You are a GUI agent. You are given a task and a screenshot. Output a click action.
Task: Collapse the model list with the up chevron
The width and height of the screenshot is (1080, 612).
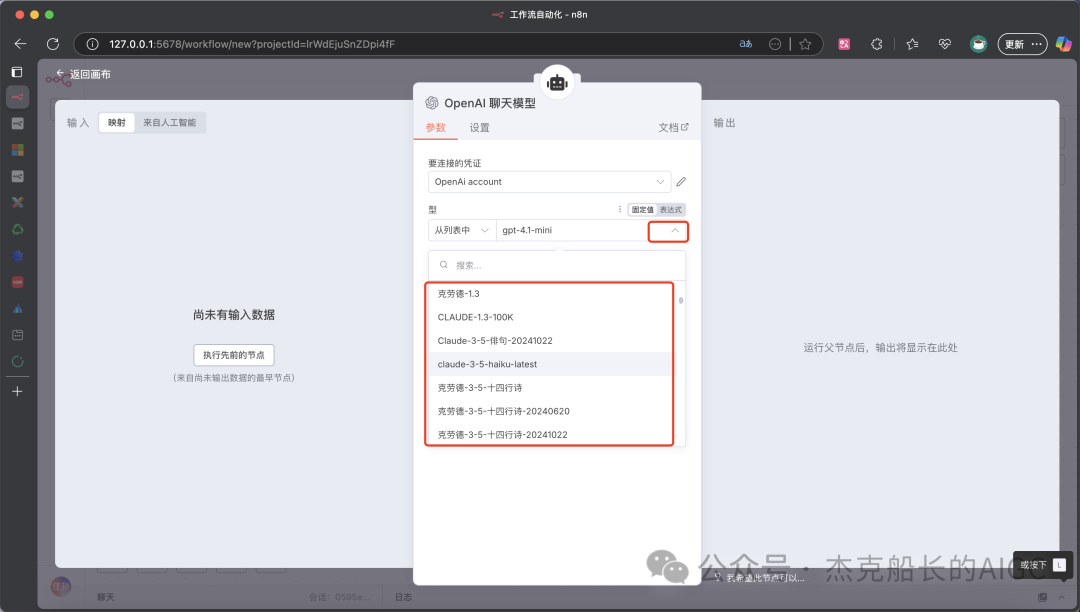(x=675, y=231)
